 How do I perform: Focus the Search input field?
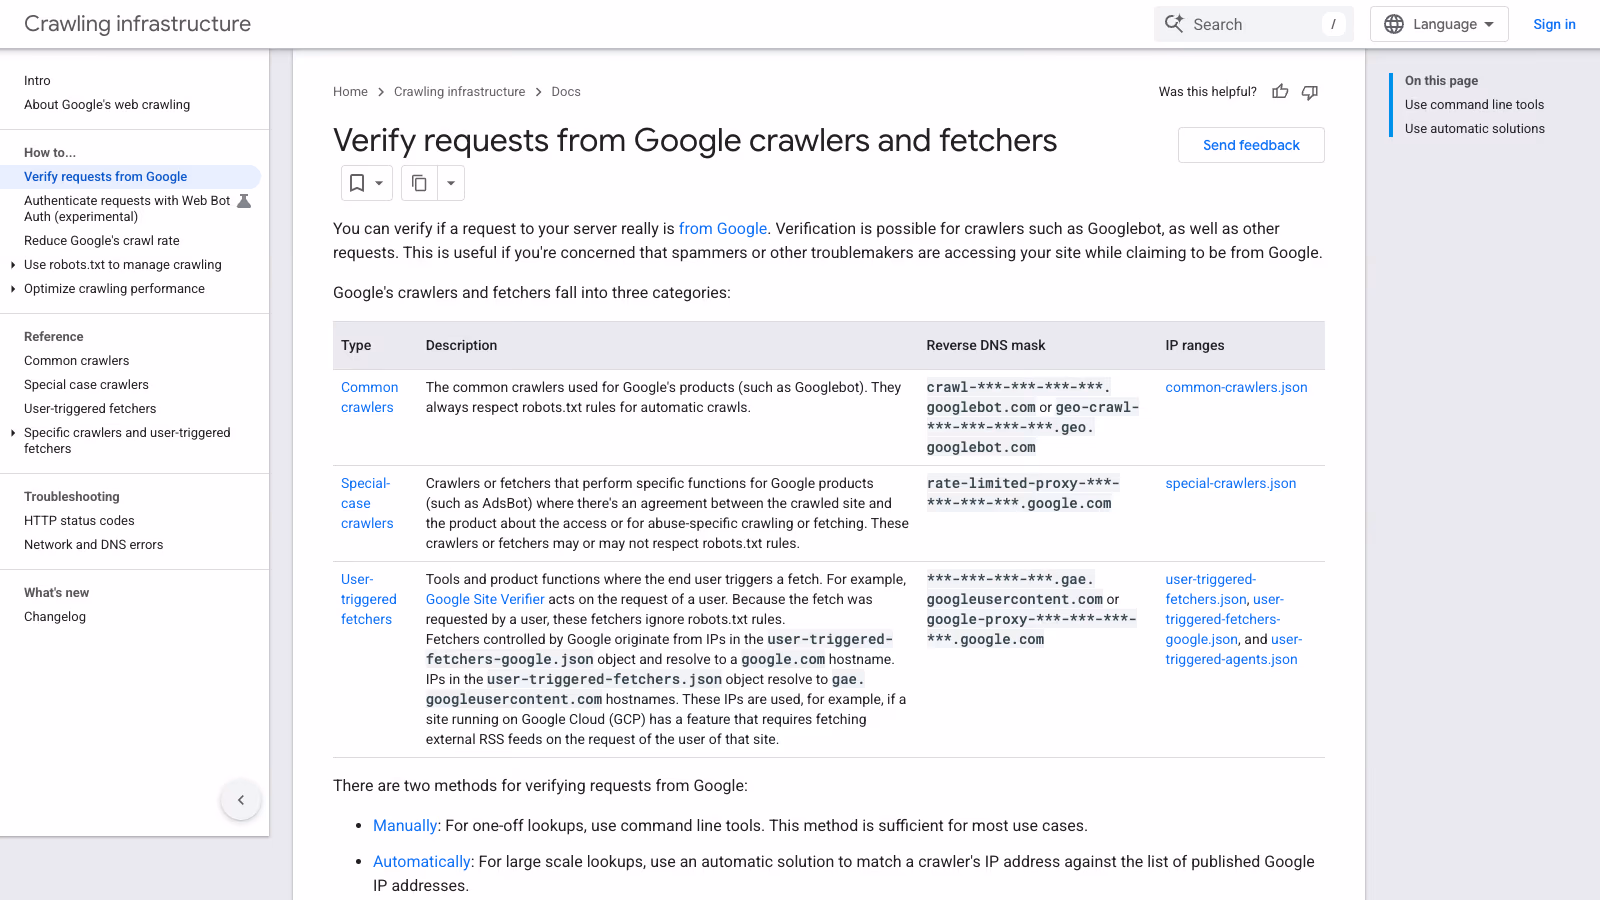[x=1253, y=24]
